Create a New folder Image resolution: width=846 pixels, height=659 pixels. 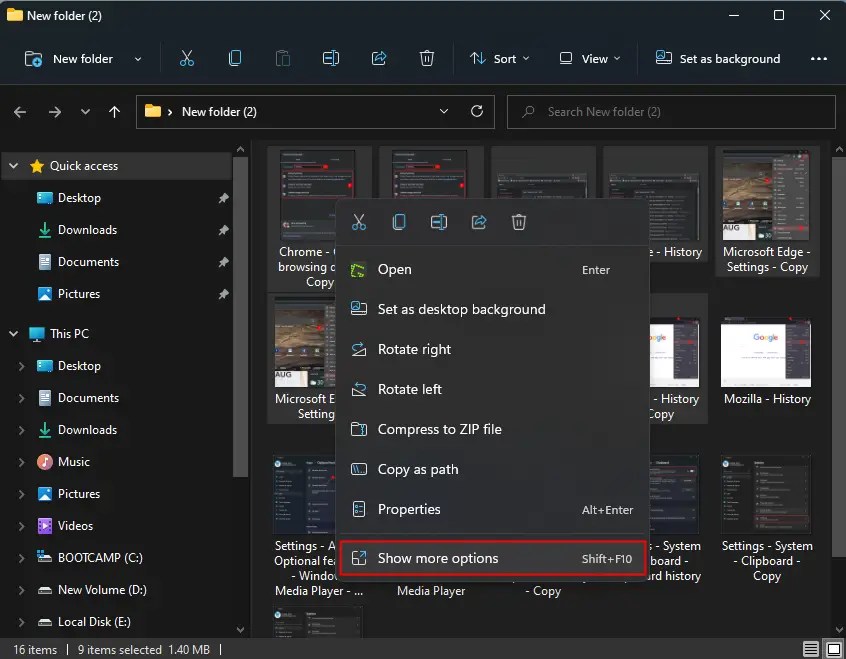[72, 58]
